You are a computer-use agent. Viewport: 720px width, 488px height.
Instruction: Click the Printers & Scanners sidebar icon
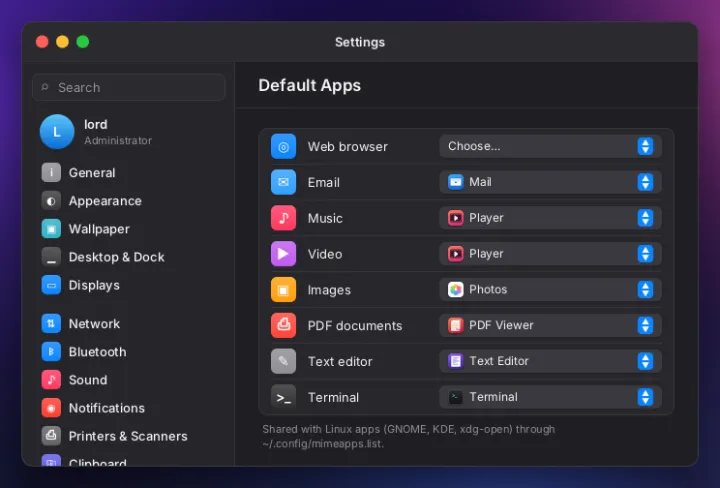point(51,436)
